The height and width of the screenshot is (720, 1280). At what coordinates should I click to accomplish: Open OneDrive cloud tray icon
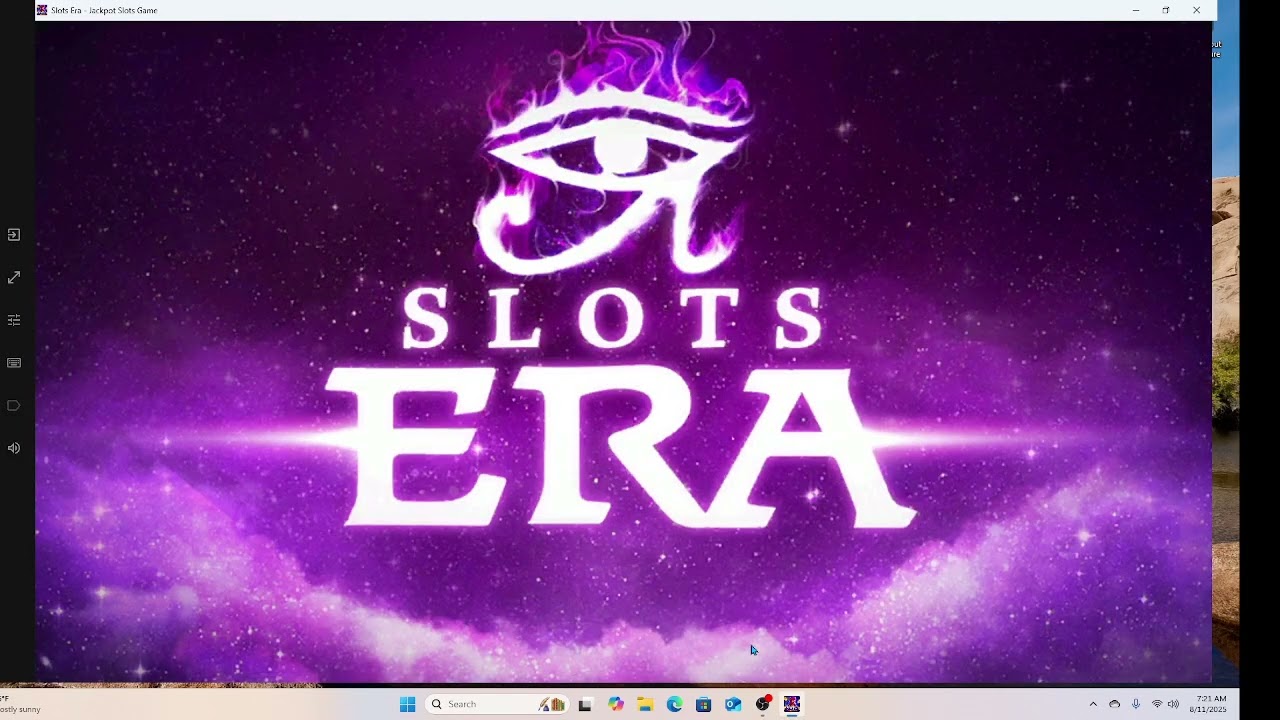tap(1114, 704)
